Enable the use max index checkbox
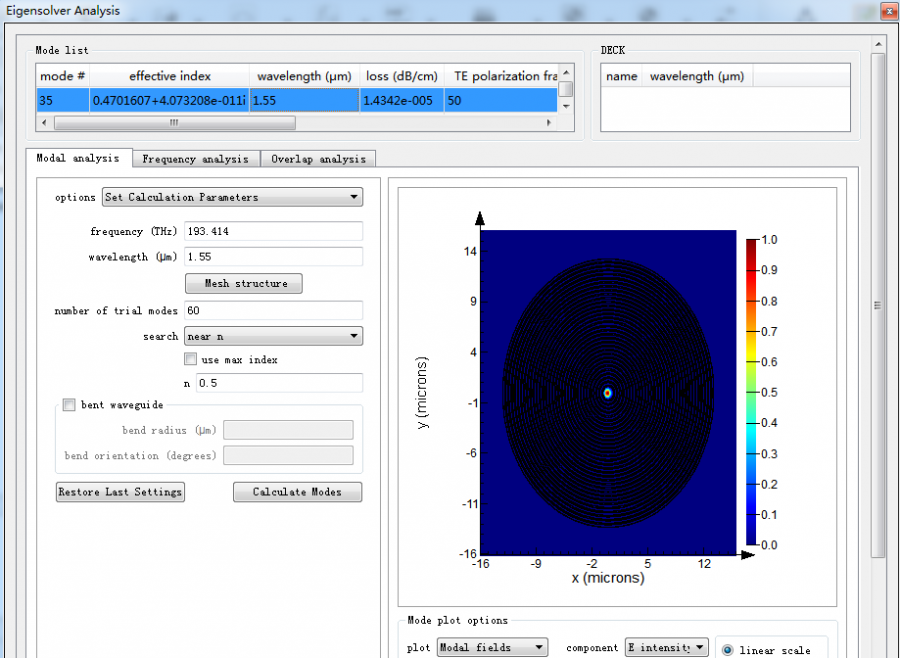 pos(190,359)
